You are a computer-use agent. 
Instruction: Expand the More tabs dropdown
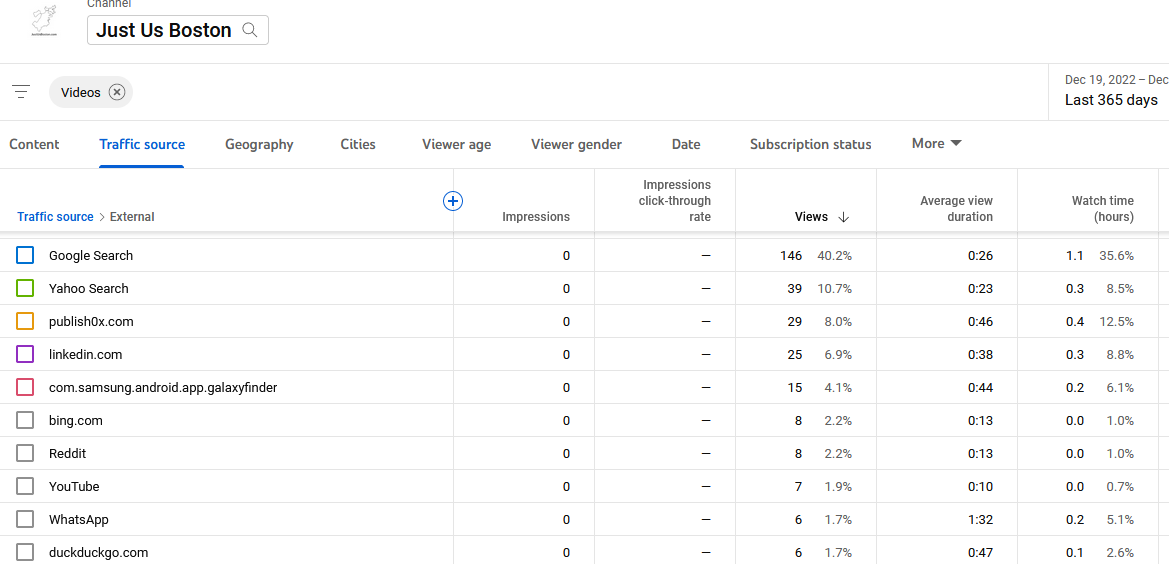936,143
